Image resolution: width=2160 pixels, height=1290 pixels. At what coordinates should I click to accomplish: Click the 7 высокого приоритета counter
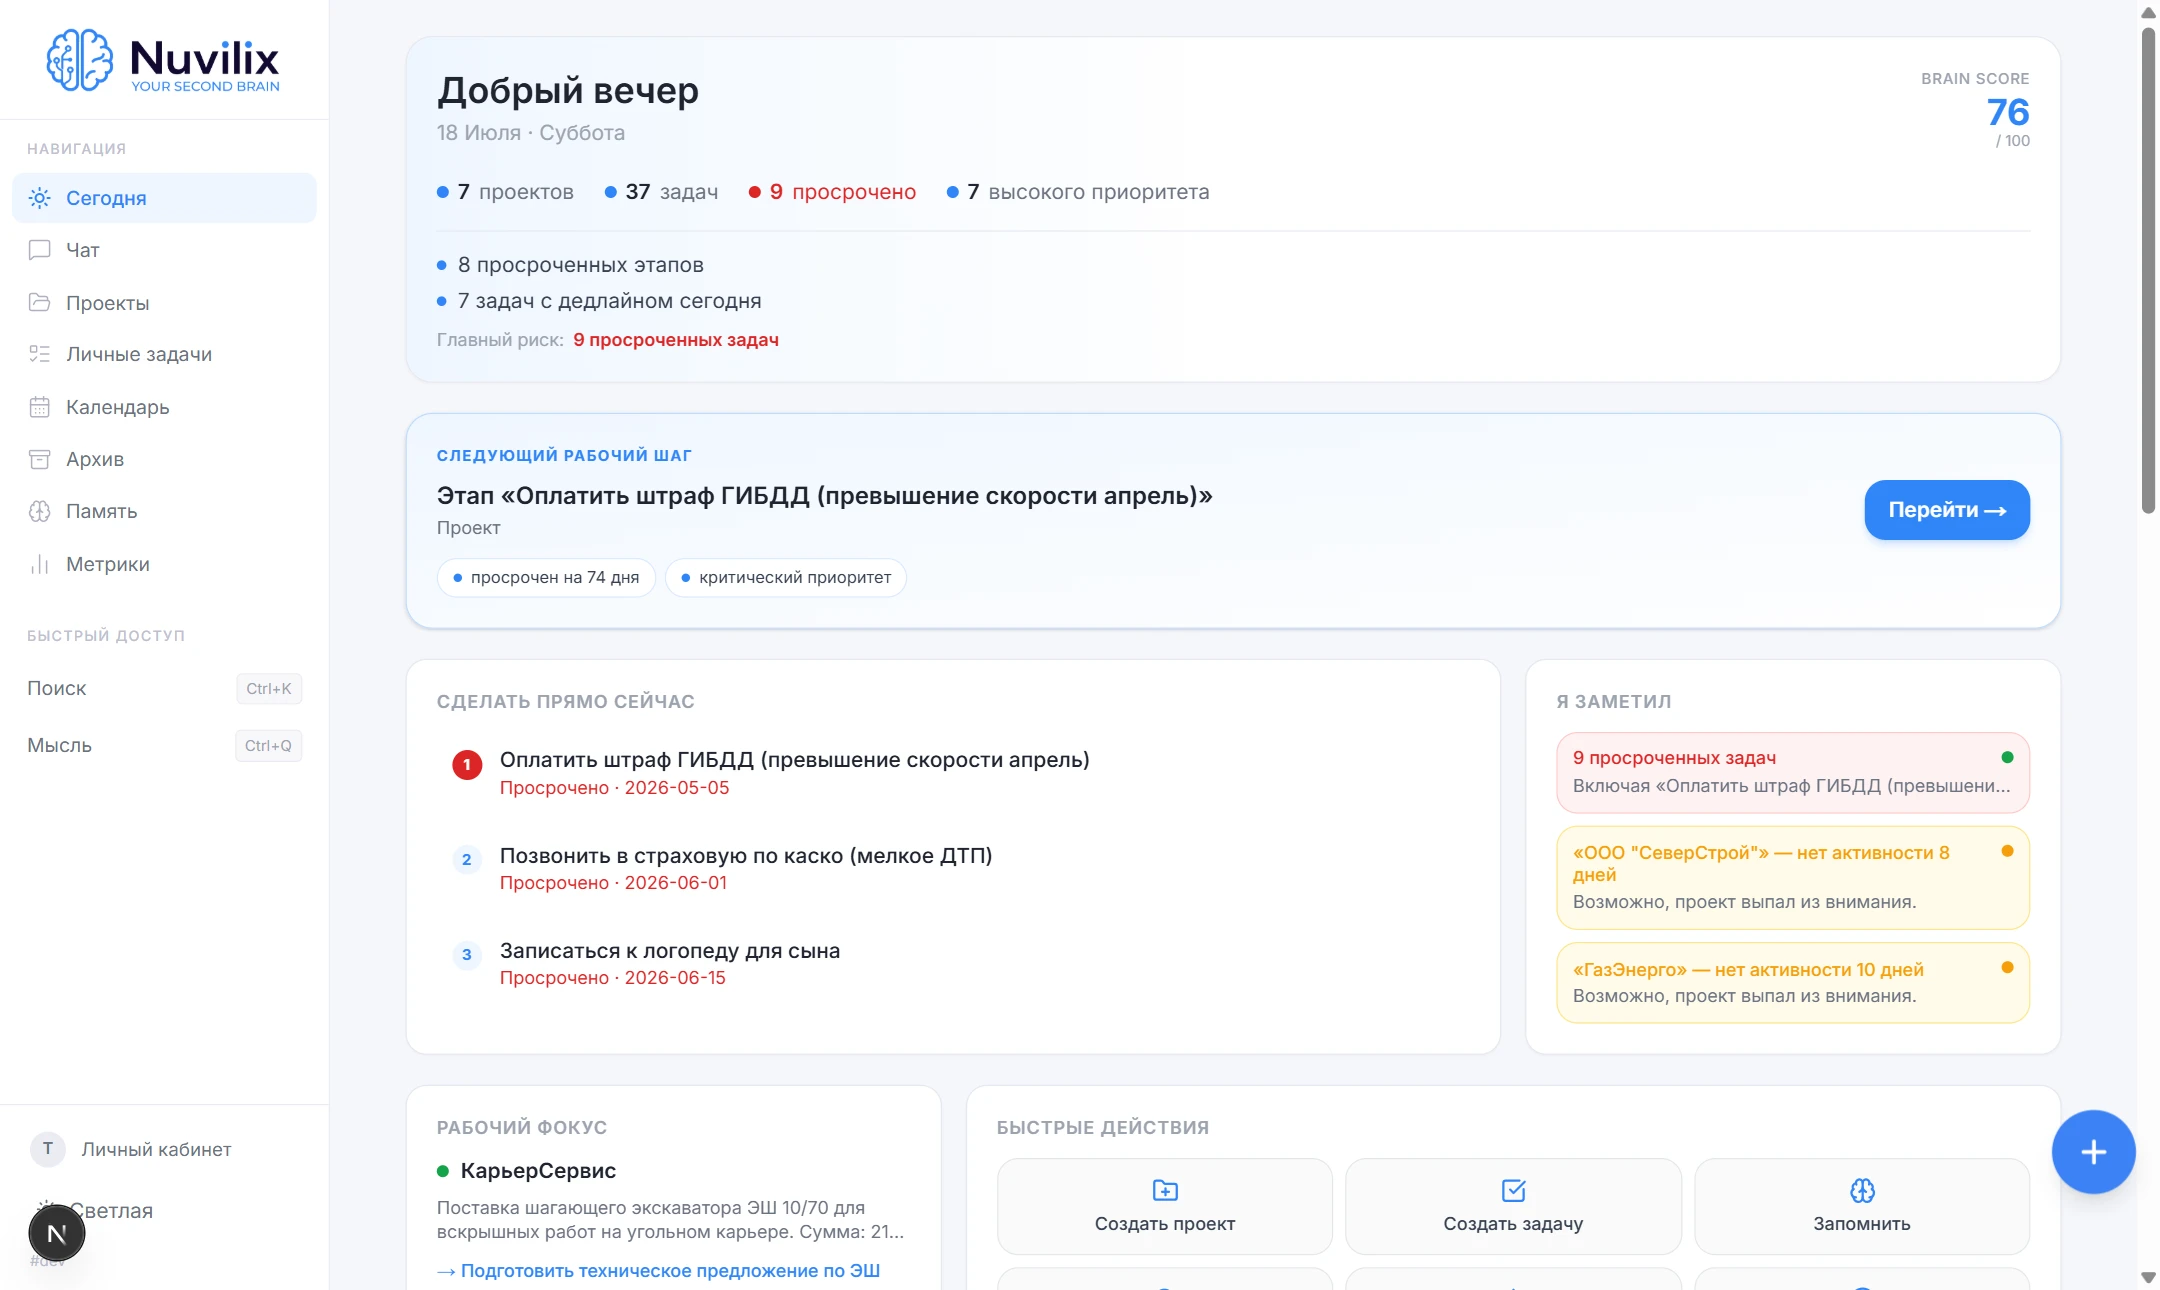pos(1077,192)
